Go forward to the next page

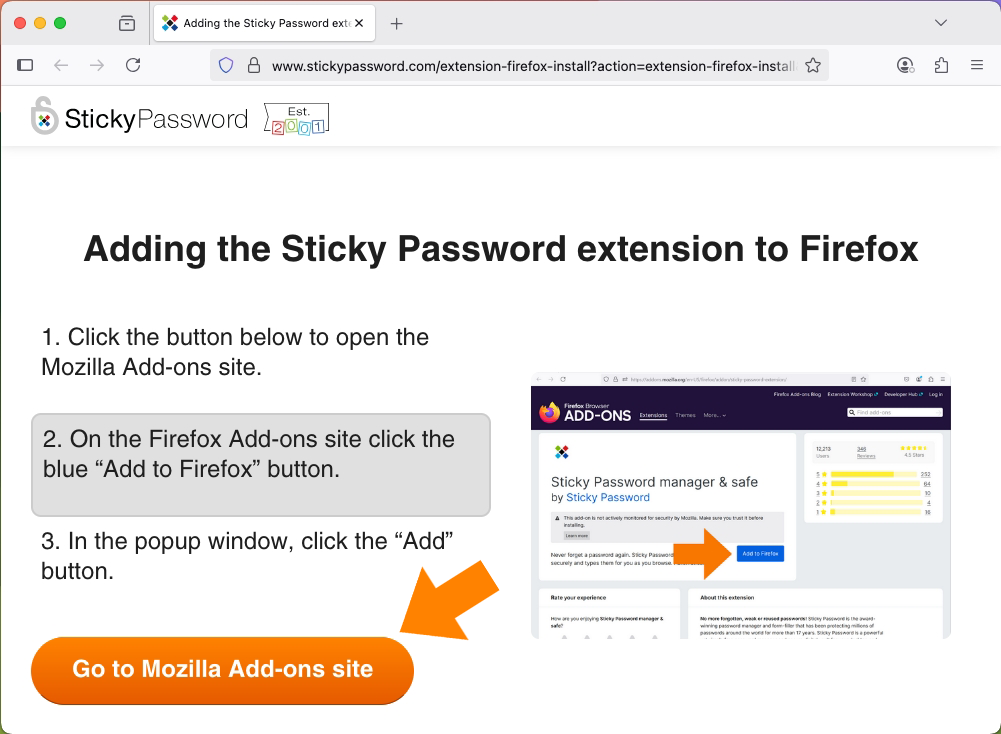click(x=97, y=65)
